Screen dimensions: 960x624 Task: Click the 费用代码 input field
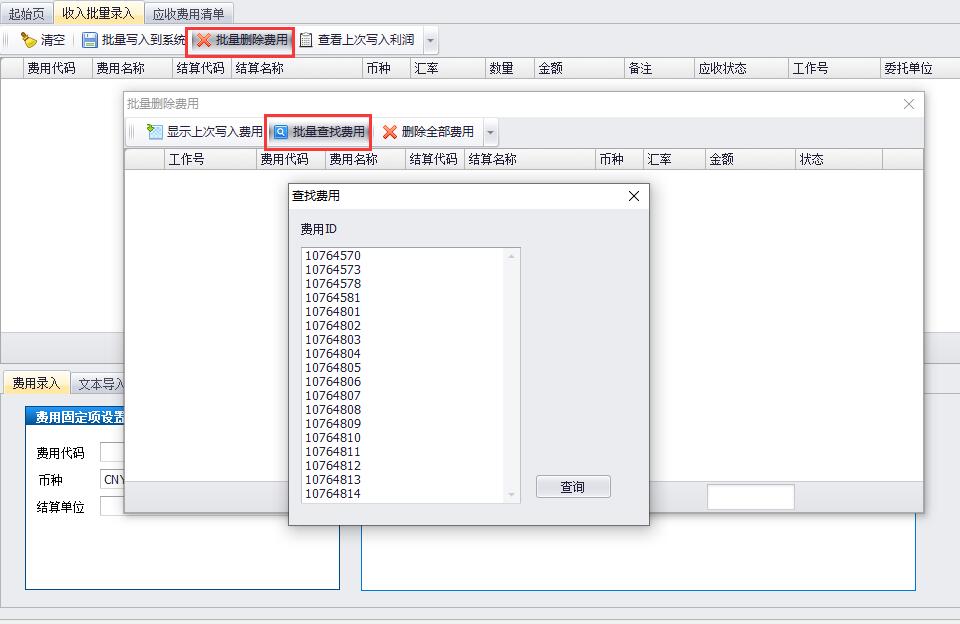coord(113,453)
